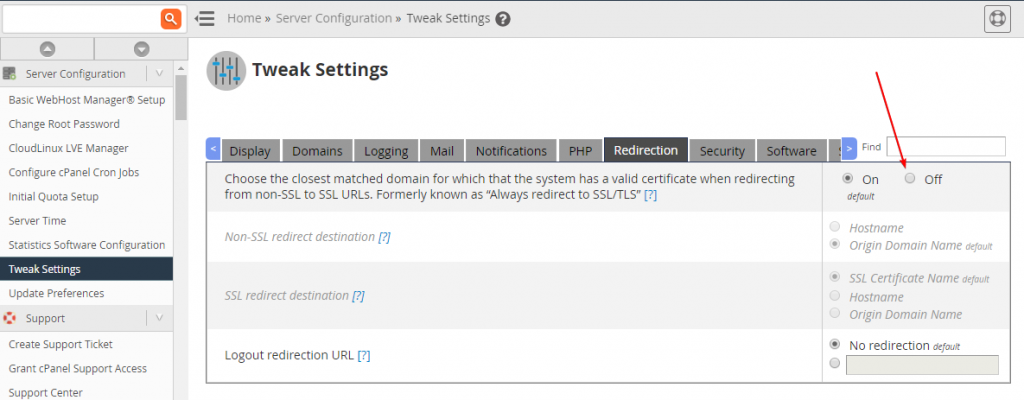1024x400 pixels.
Task: Select On radio for SSL redirect option
Action: pyautogui.click(x=848, y=178)
